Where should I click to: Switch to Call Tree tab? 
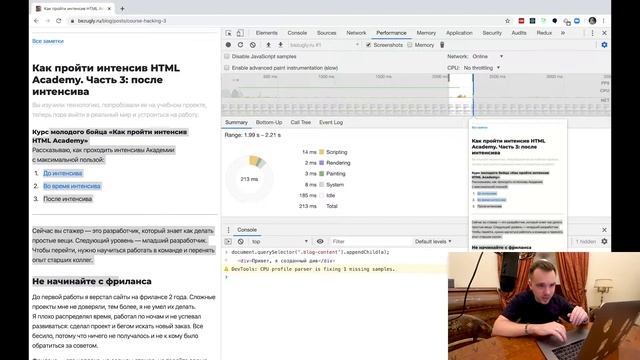coord(301,122)
